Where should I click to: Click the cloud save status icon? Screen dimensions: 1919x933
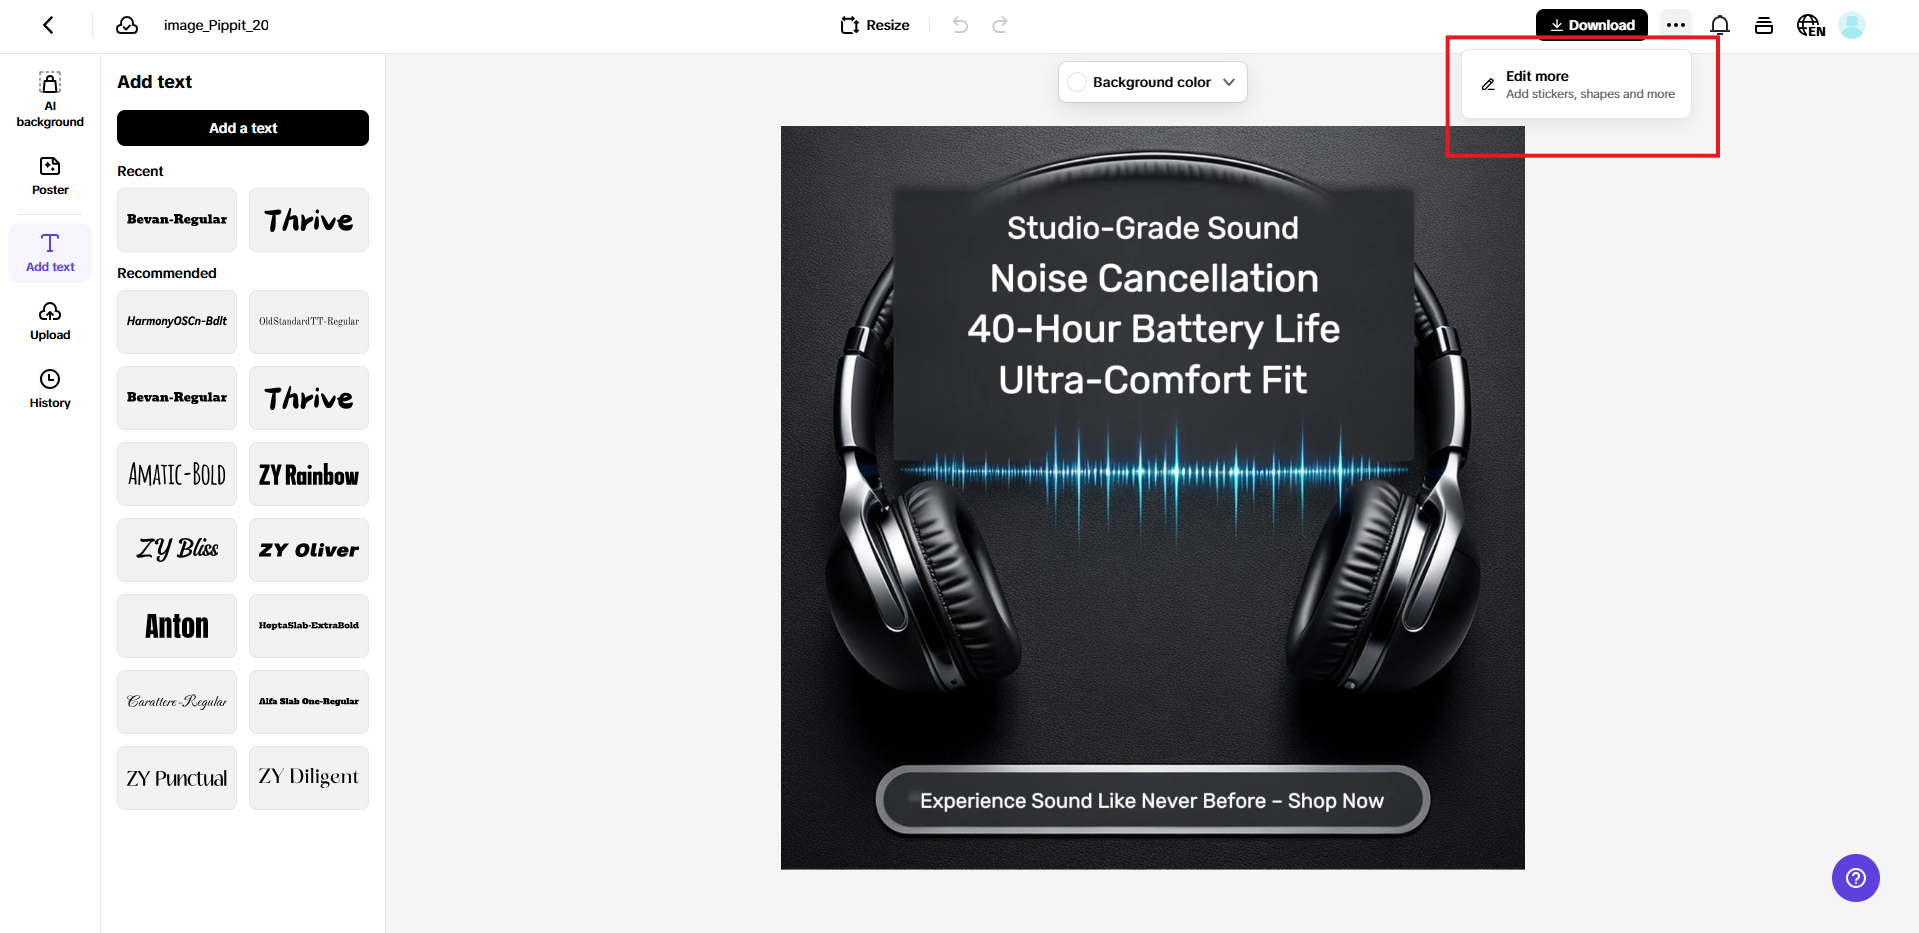[127, 25]
